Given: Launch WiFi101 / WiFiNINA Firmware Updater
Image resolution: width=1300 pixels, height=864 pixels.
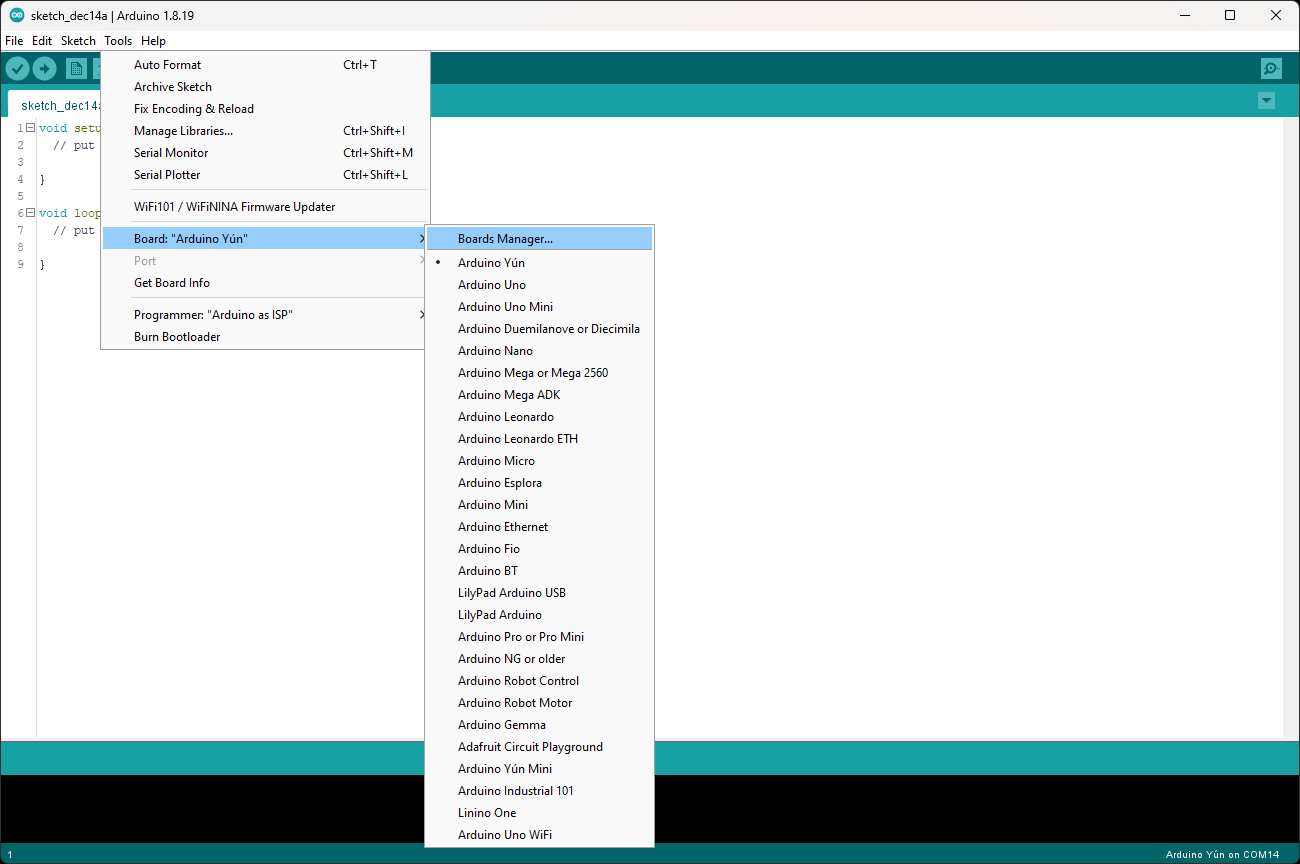Looking at the screenshot, I should [265, 207].
